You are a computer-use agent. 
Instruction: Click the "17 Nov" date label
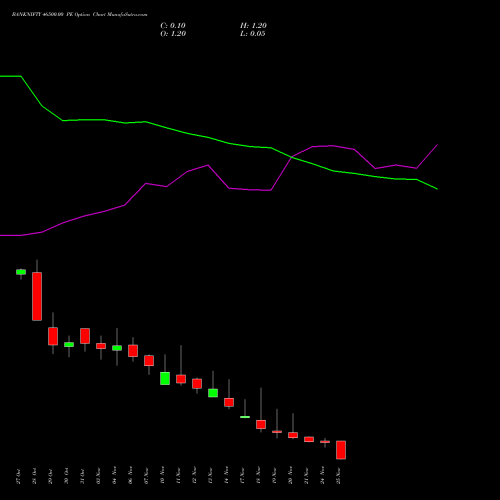tap(242, 475)
